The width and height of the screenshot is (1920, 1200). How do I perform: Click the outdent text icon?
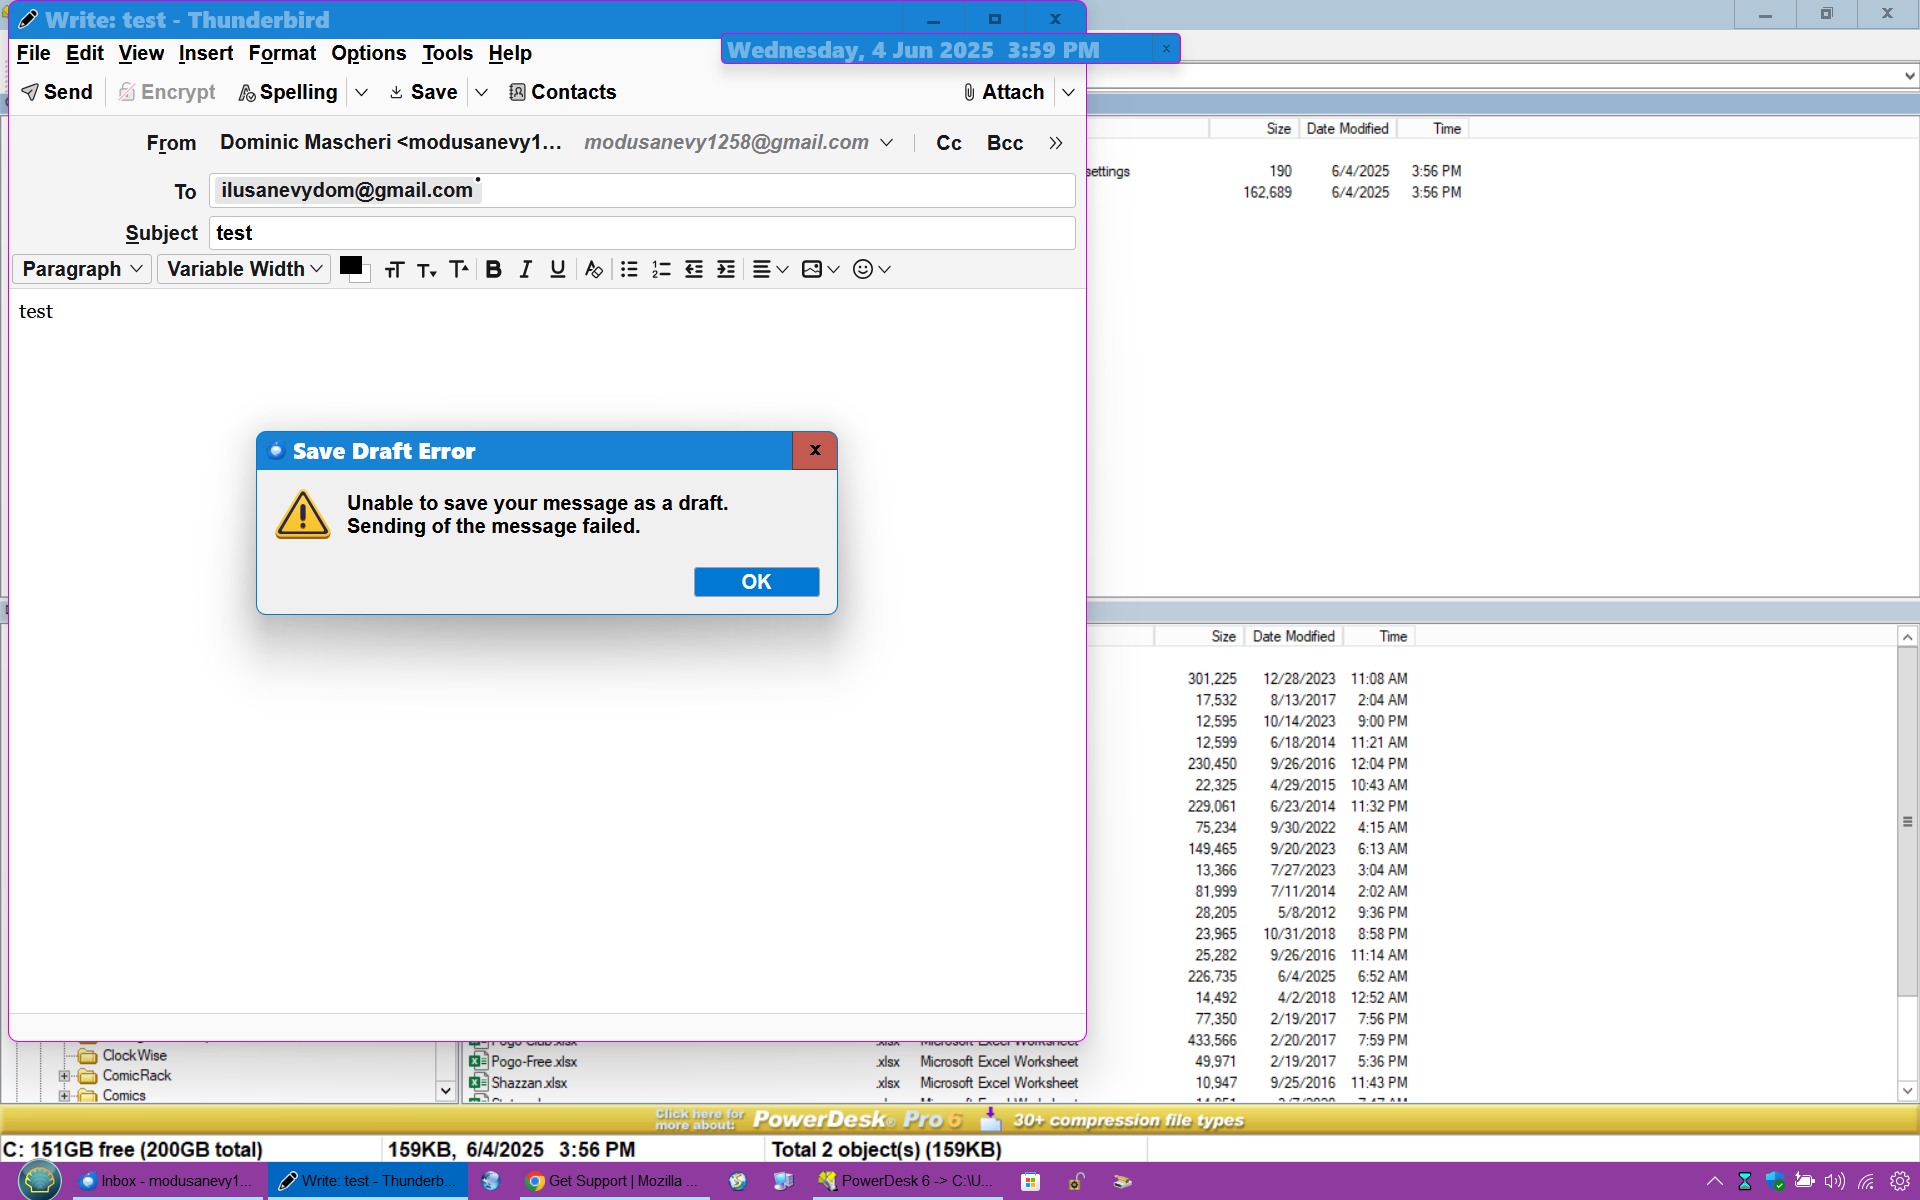click(x=694, y=269)
